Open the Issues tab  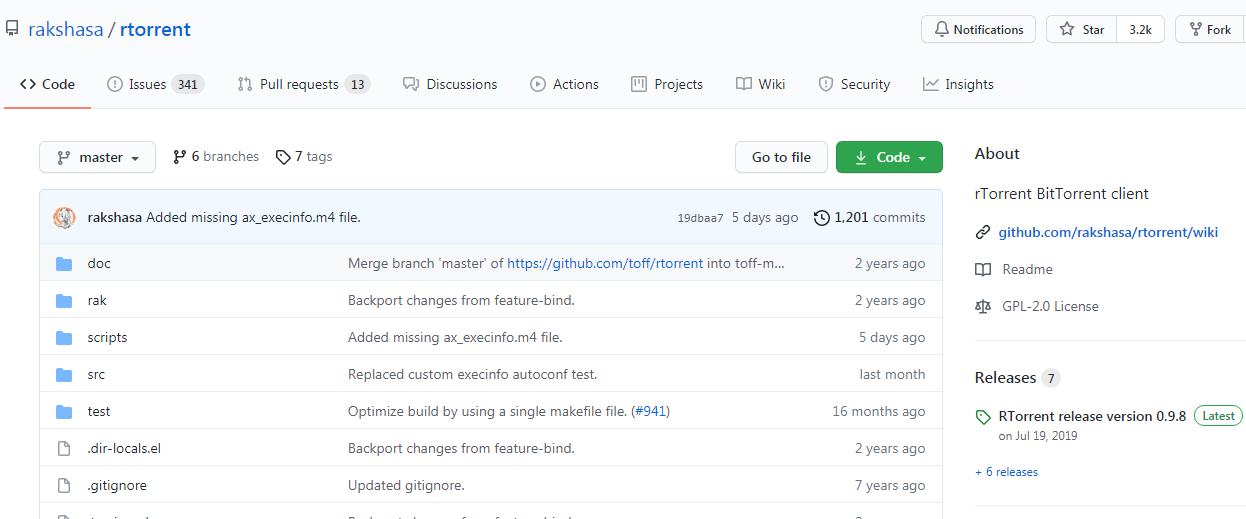[x=155, y=84]
